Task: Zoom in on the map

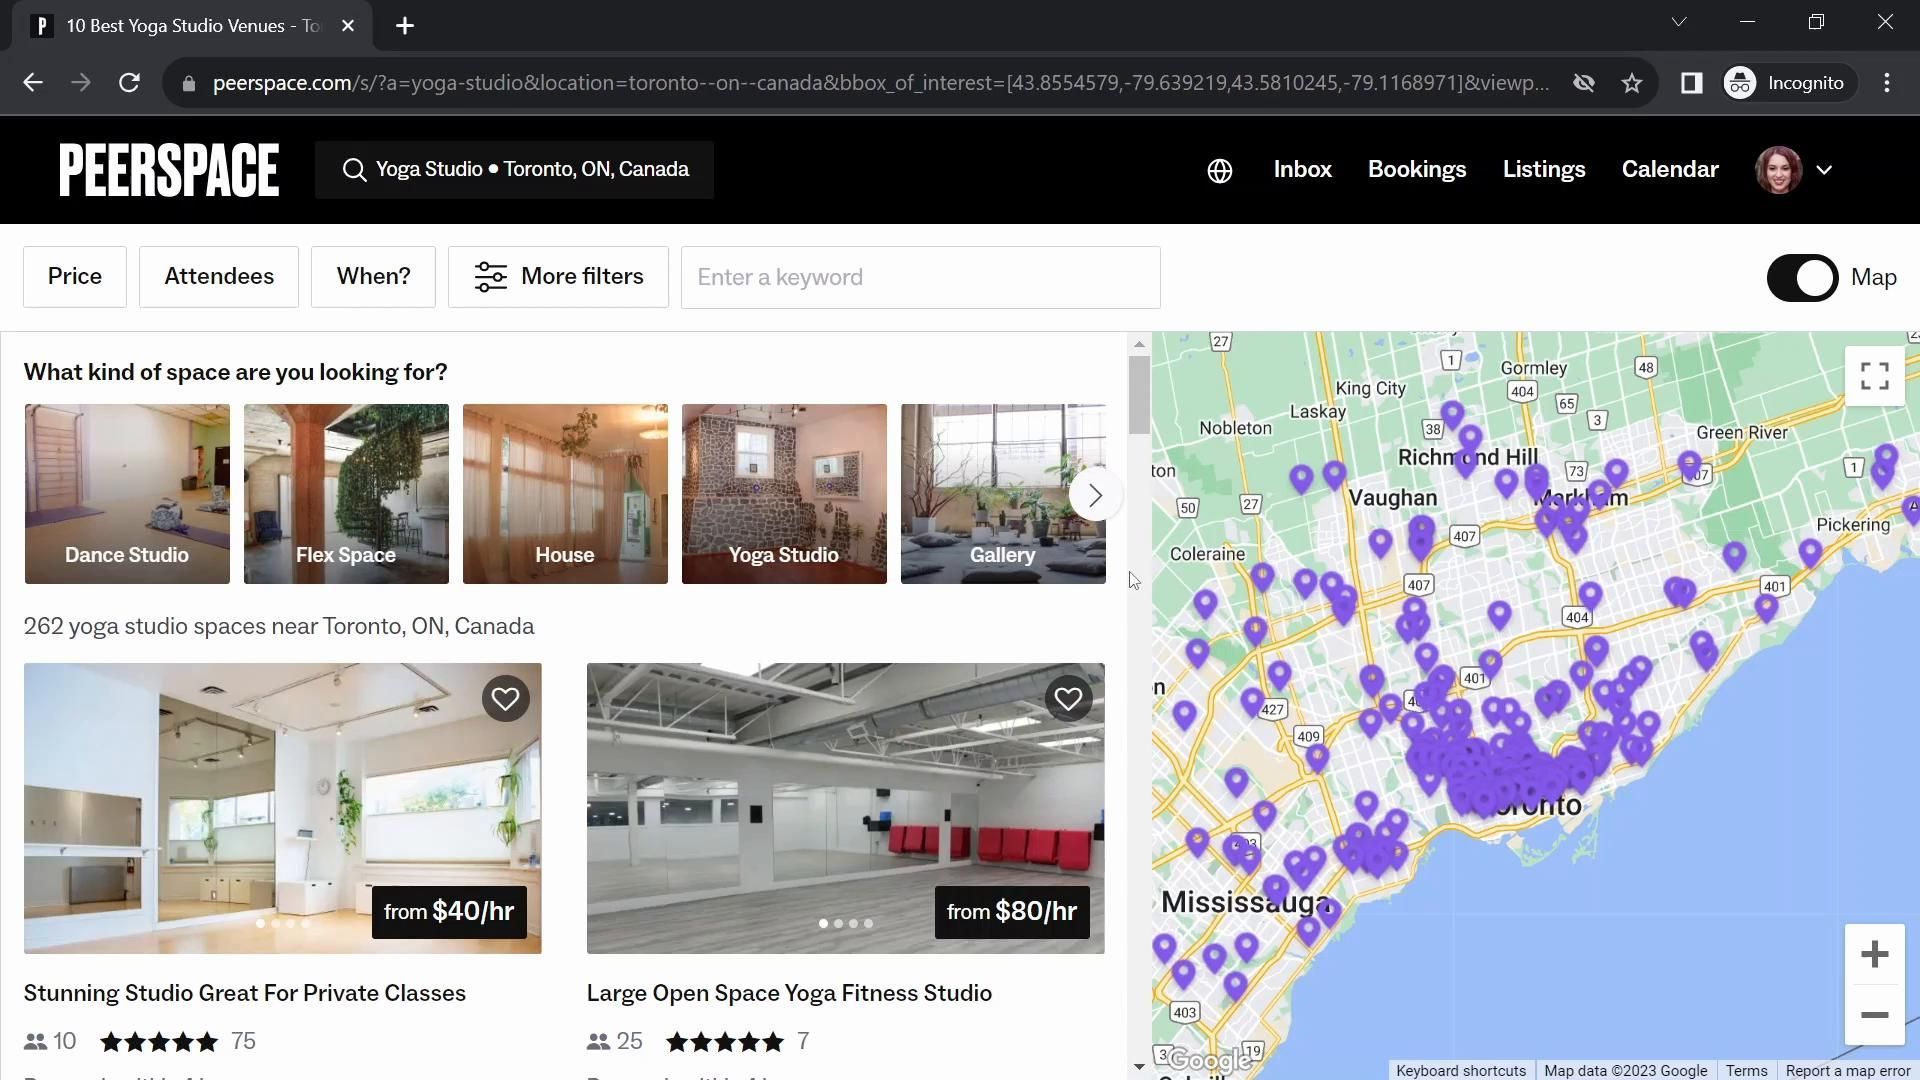Action: [1874, 954]
